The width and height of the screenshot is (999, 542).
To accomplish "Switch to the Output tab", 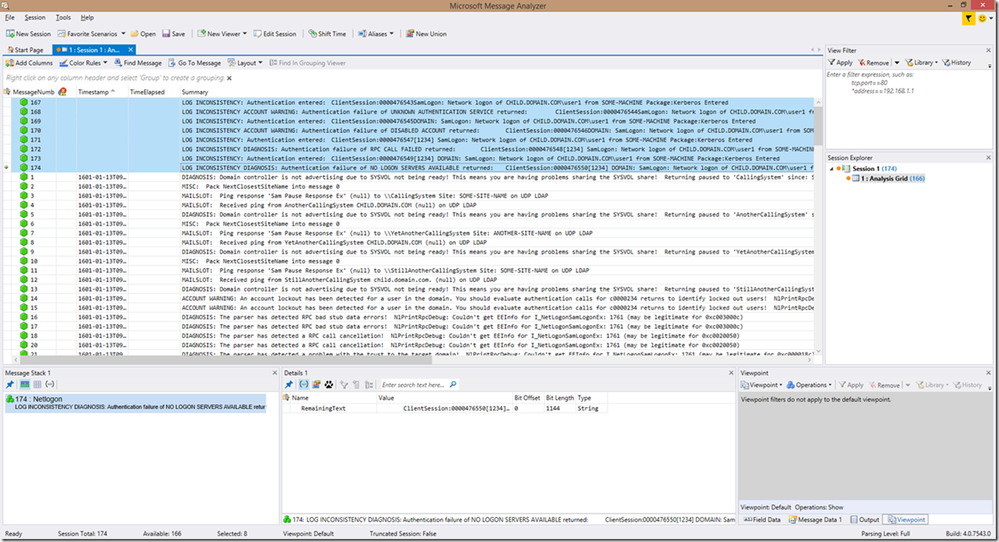I will point(865,520).
